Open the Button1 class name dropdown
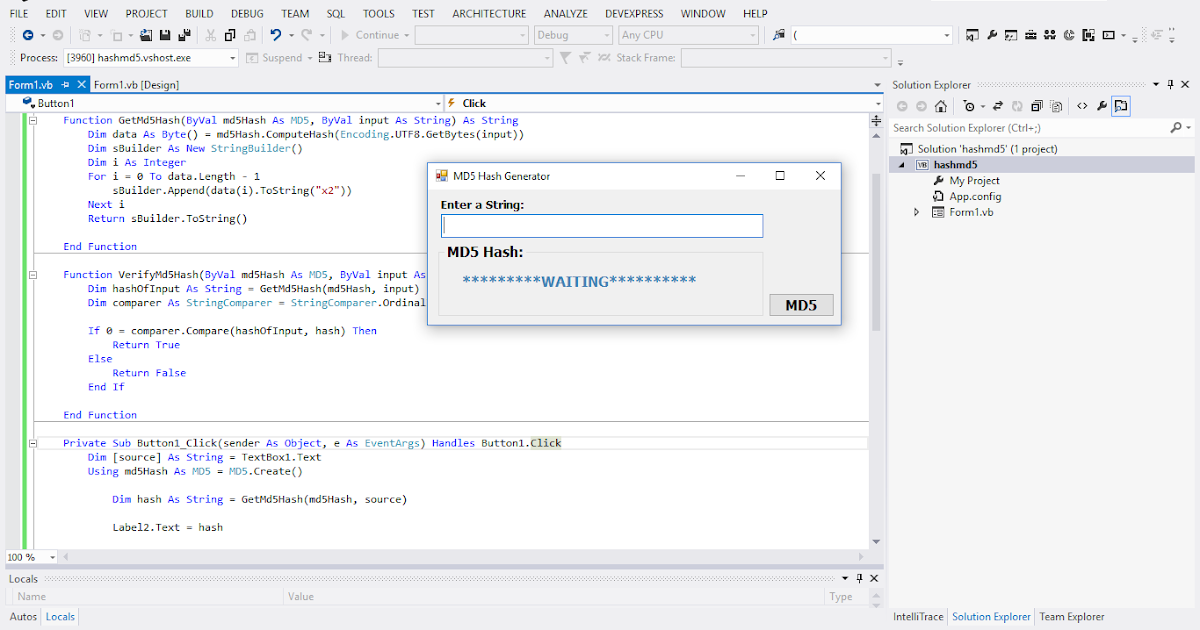This screenshot has height=630, width=1200. [x=437, y=103]
